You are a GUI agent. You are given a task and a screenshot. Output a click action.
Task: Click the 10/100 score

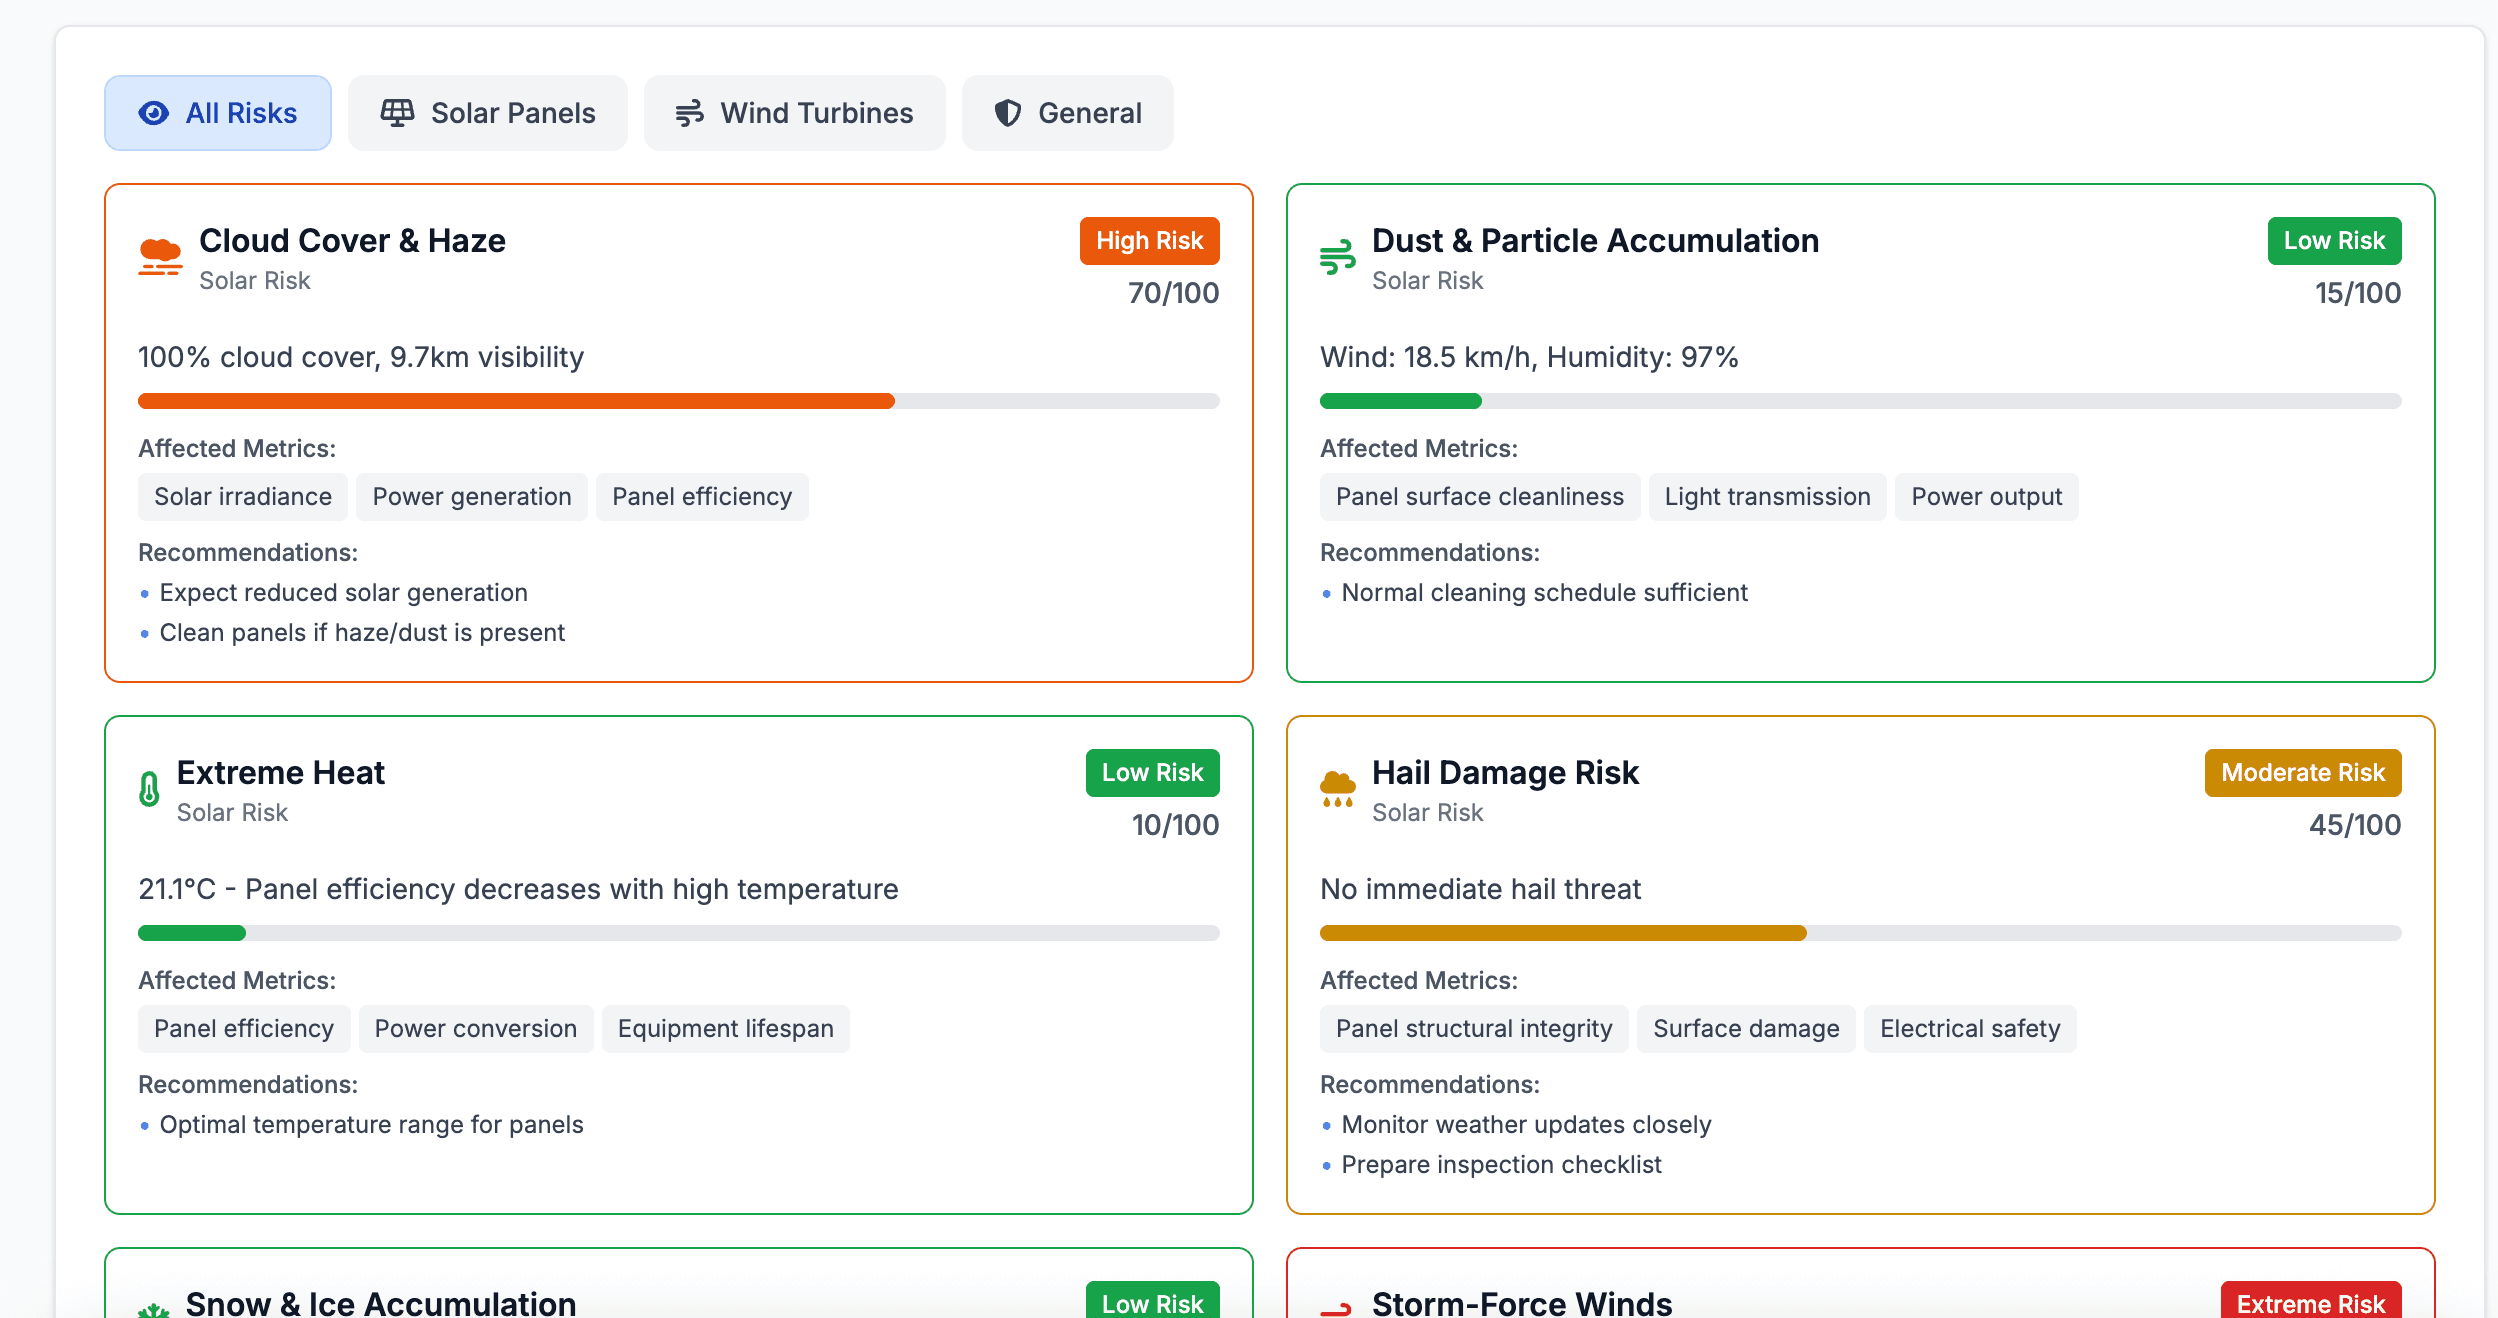[1176, 825]
